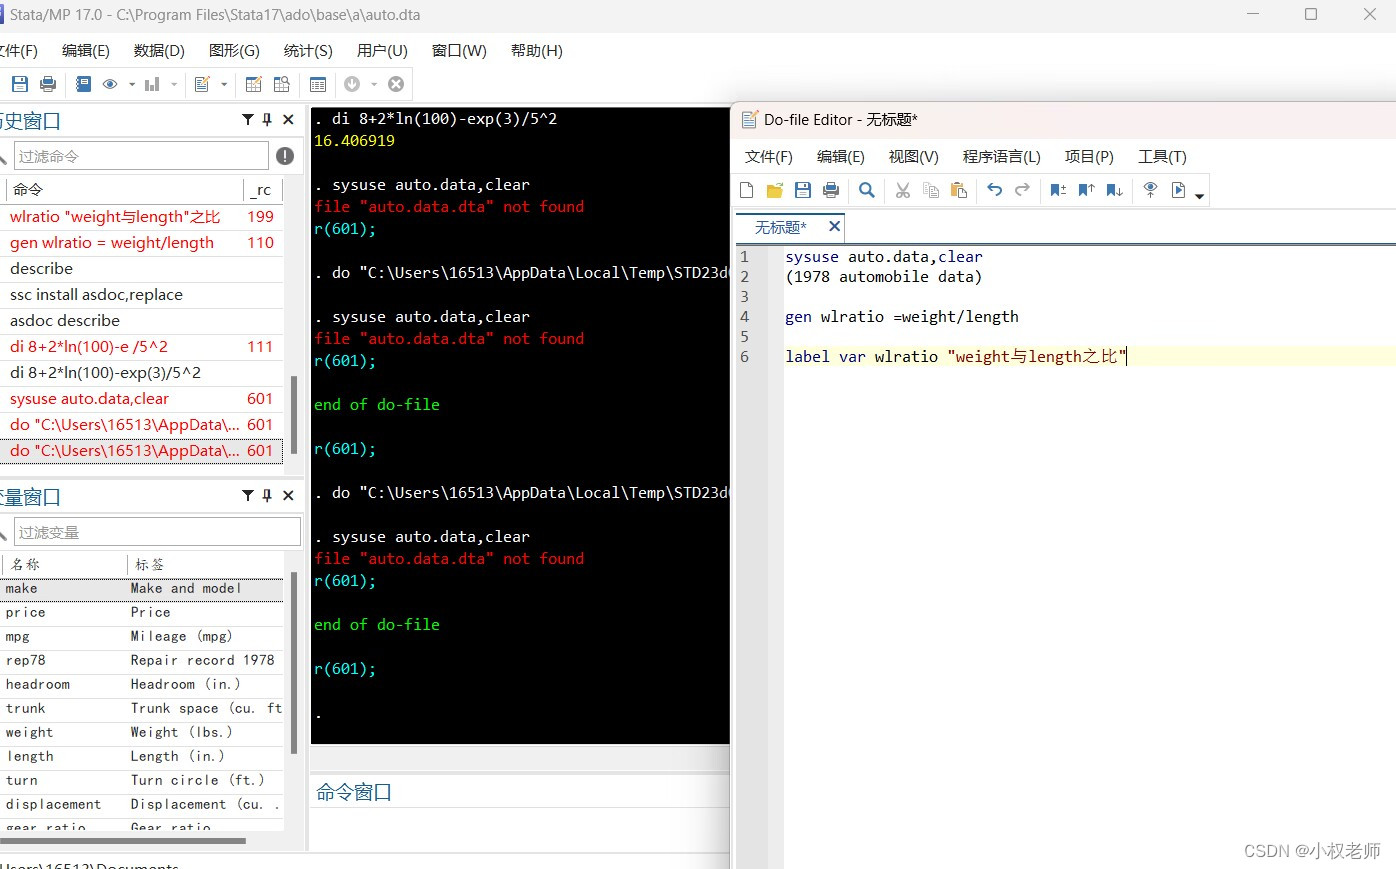Screen dimensions: 1396x869
Task: Close the variables window panel
Action: 288,496
